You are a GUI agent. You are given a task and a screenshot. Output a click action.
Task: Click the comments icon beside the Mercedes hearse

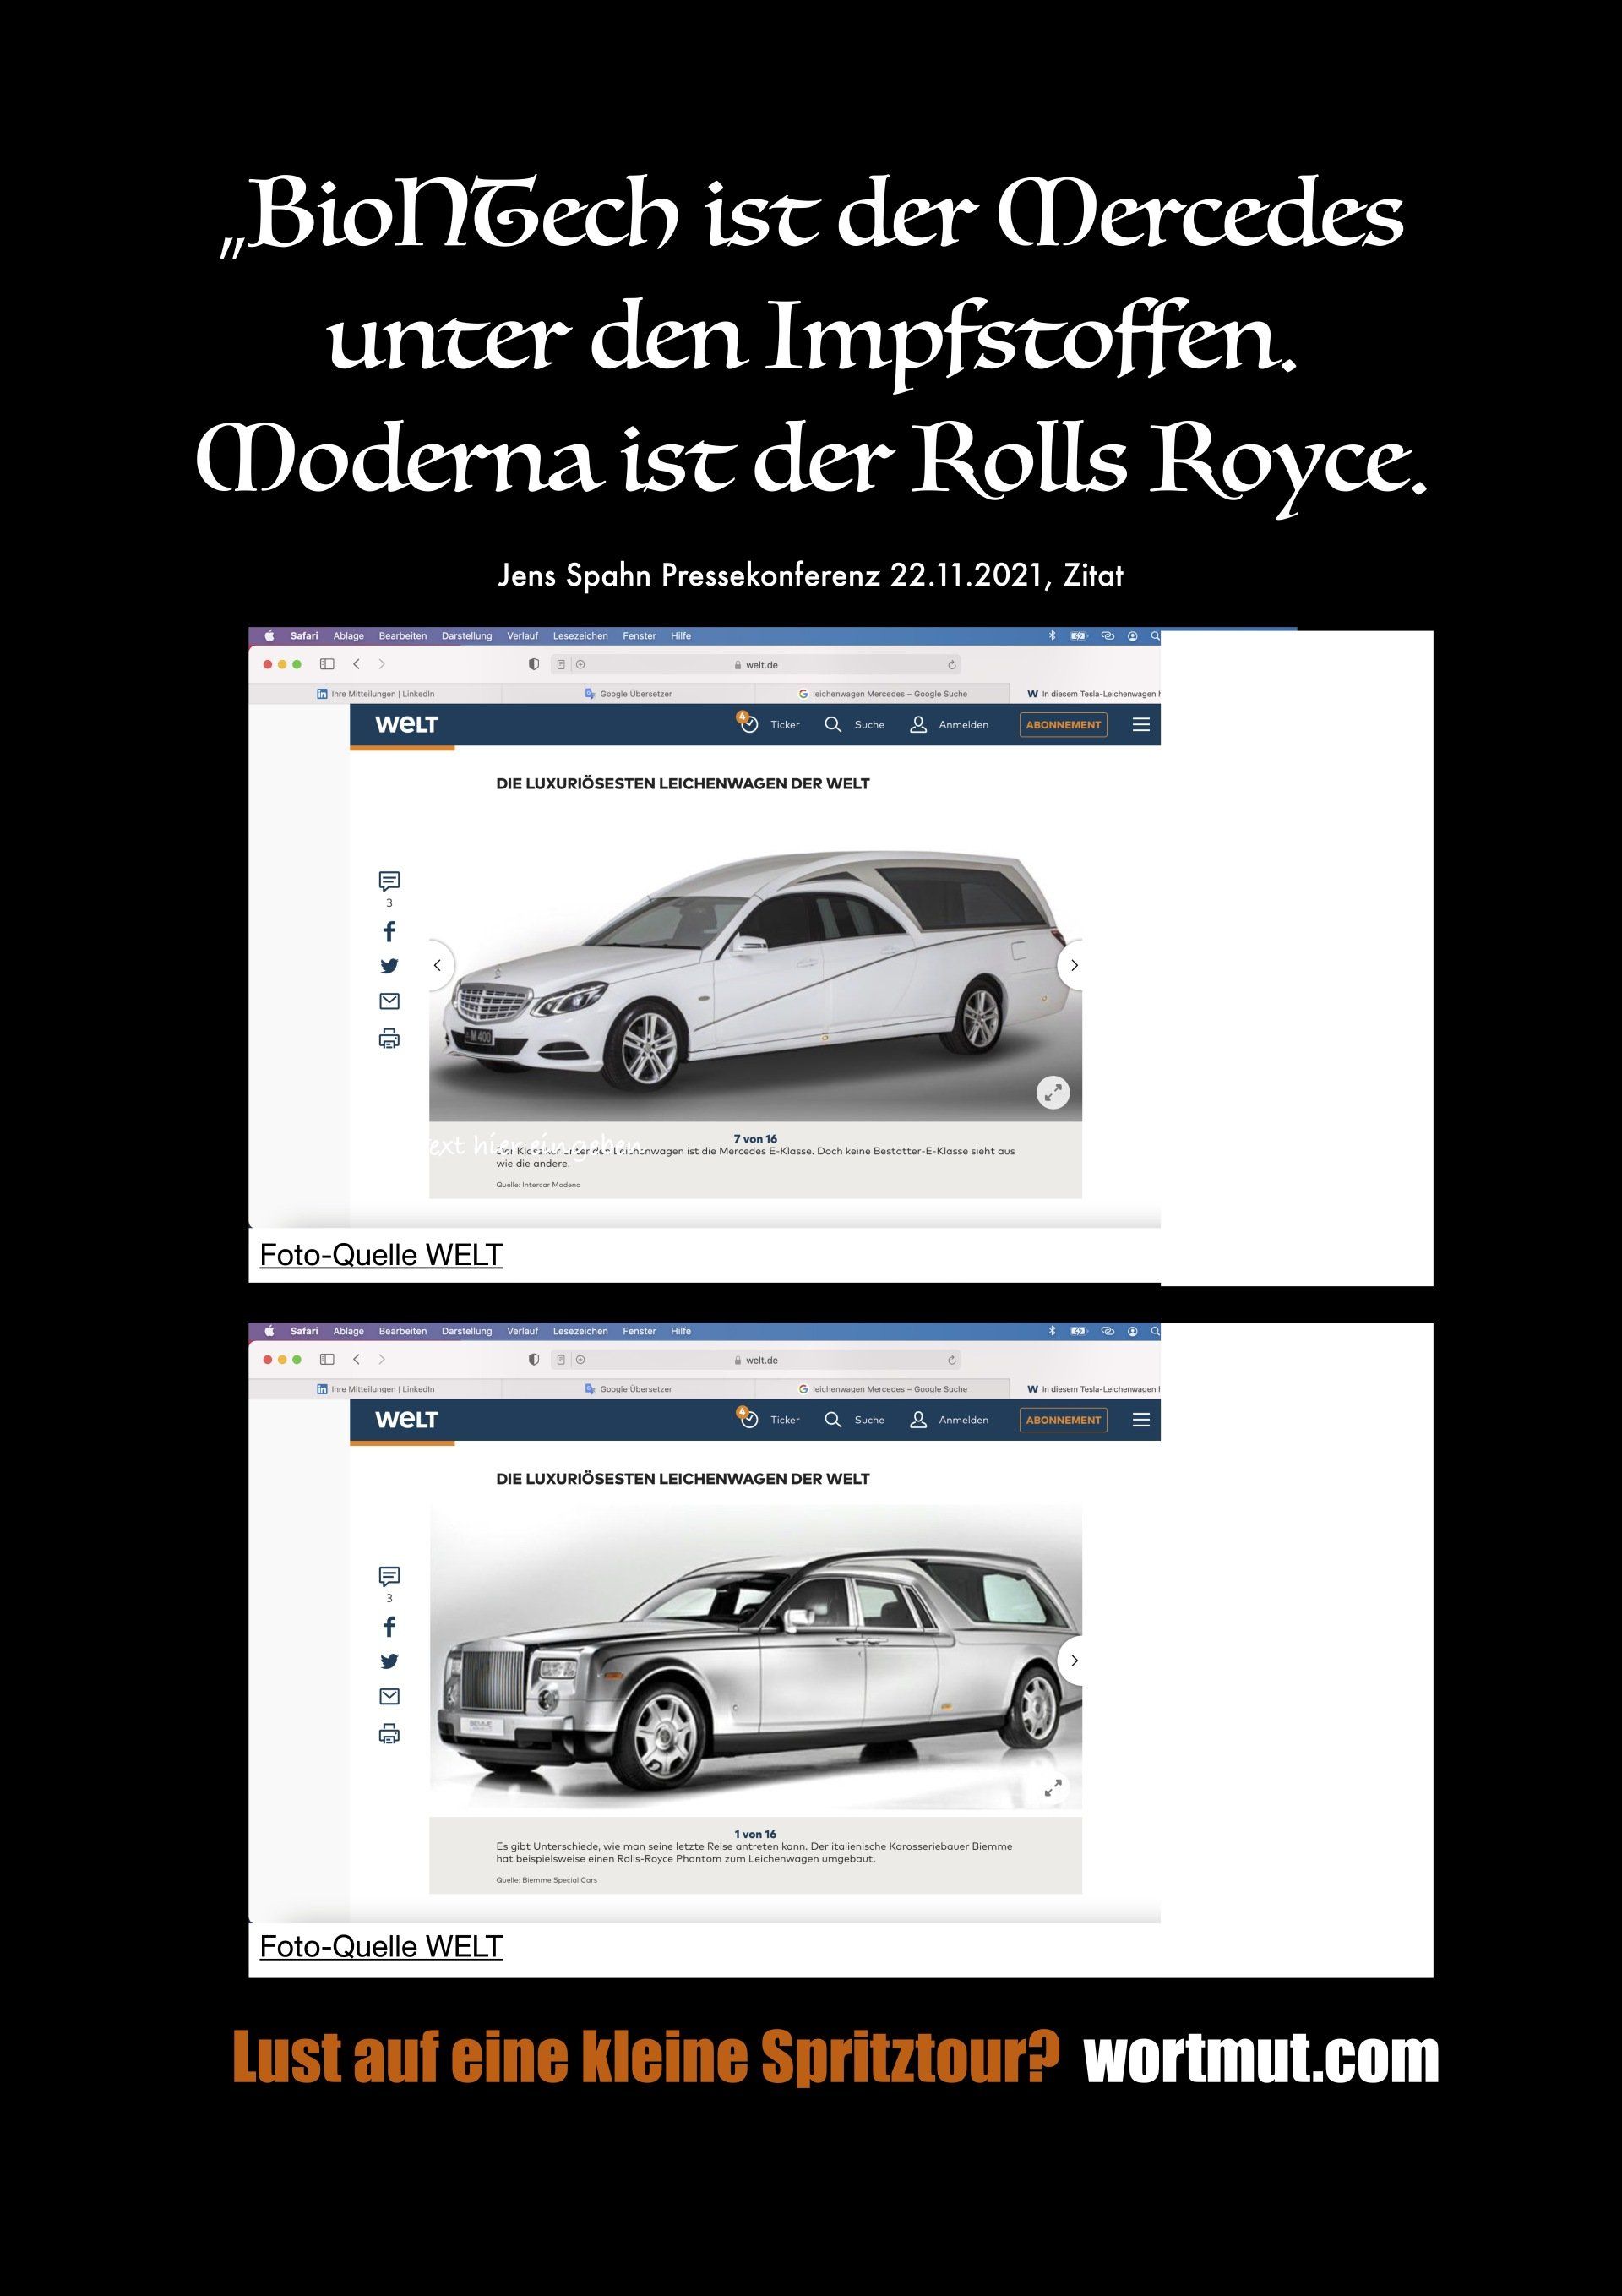coord(389,880)
